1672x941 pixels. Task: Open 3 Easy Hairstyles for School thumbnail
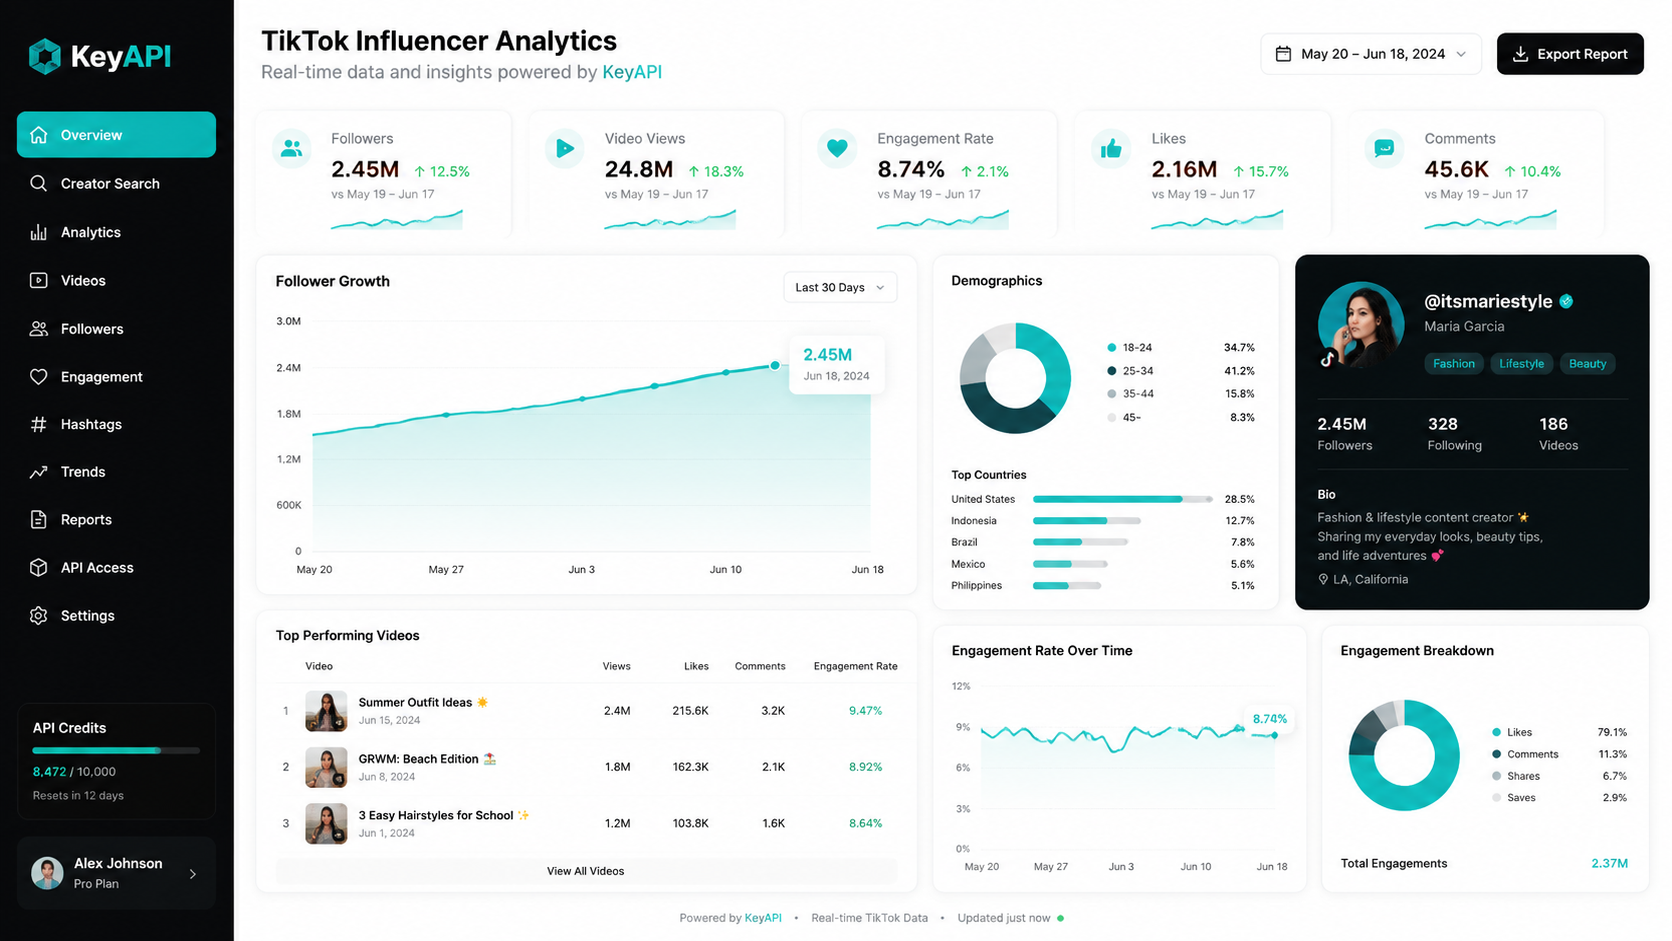point(326,824)
